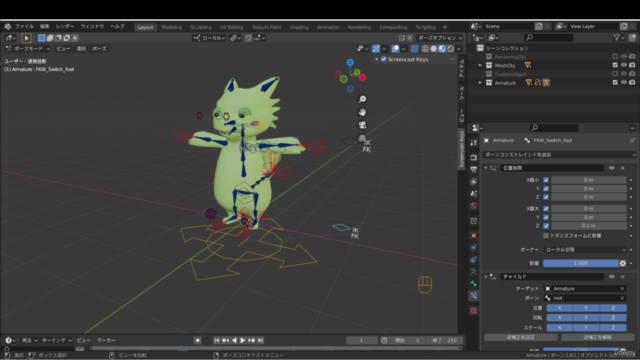This screenshot has height=360, width=640.
Task: Open the ポーズ menu in viewport header
Action: (x=99, y=49)
